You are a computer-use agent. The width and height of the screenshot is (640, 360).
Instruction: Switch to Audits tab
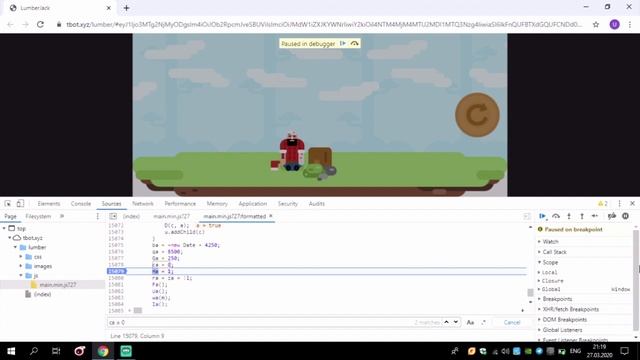(x=317, y=203)
